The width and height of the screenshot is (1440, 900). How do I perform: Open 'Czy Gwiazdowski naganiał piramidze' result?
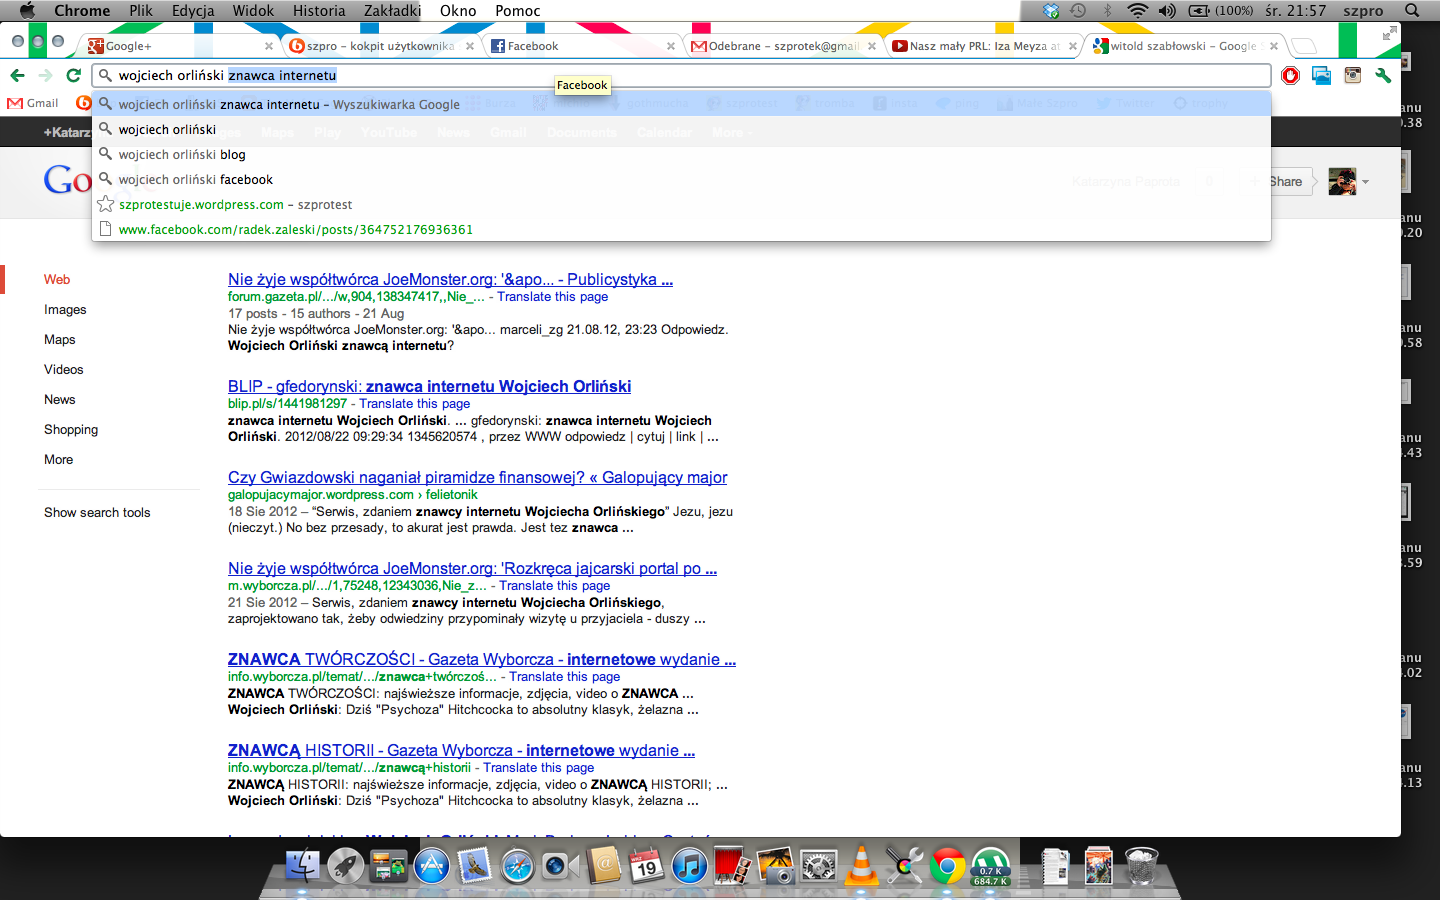coord(477,477)
